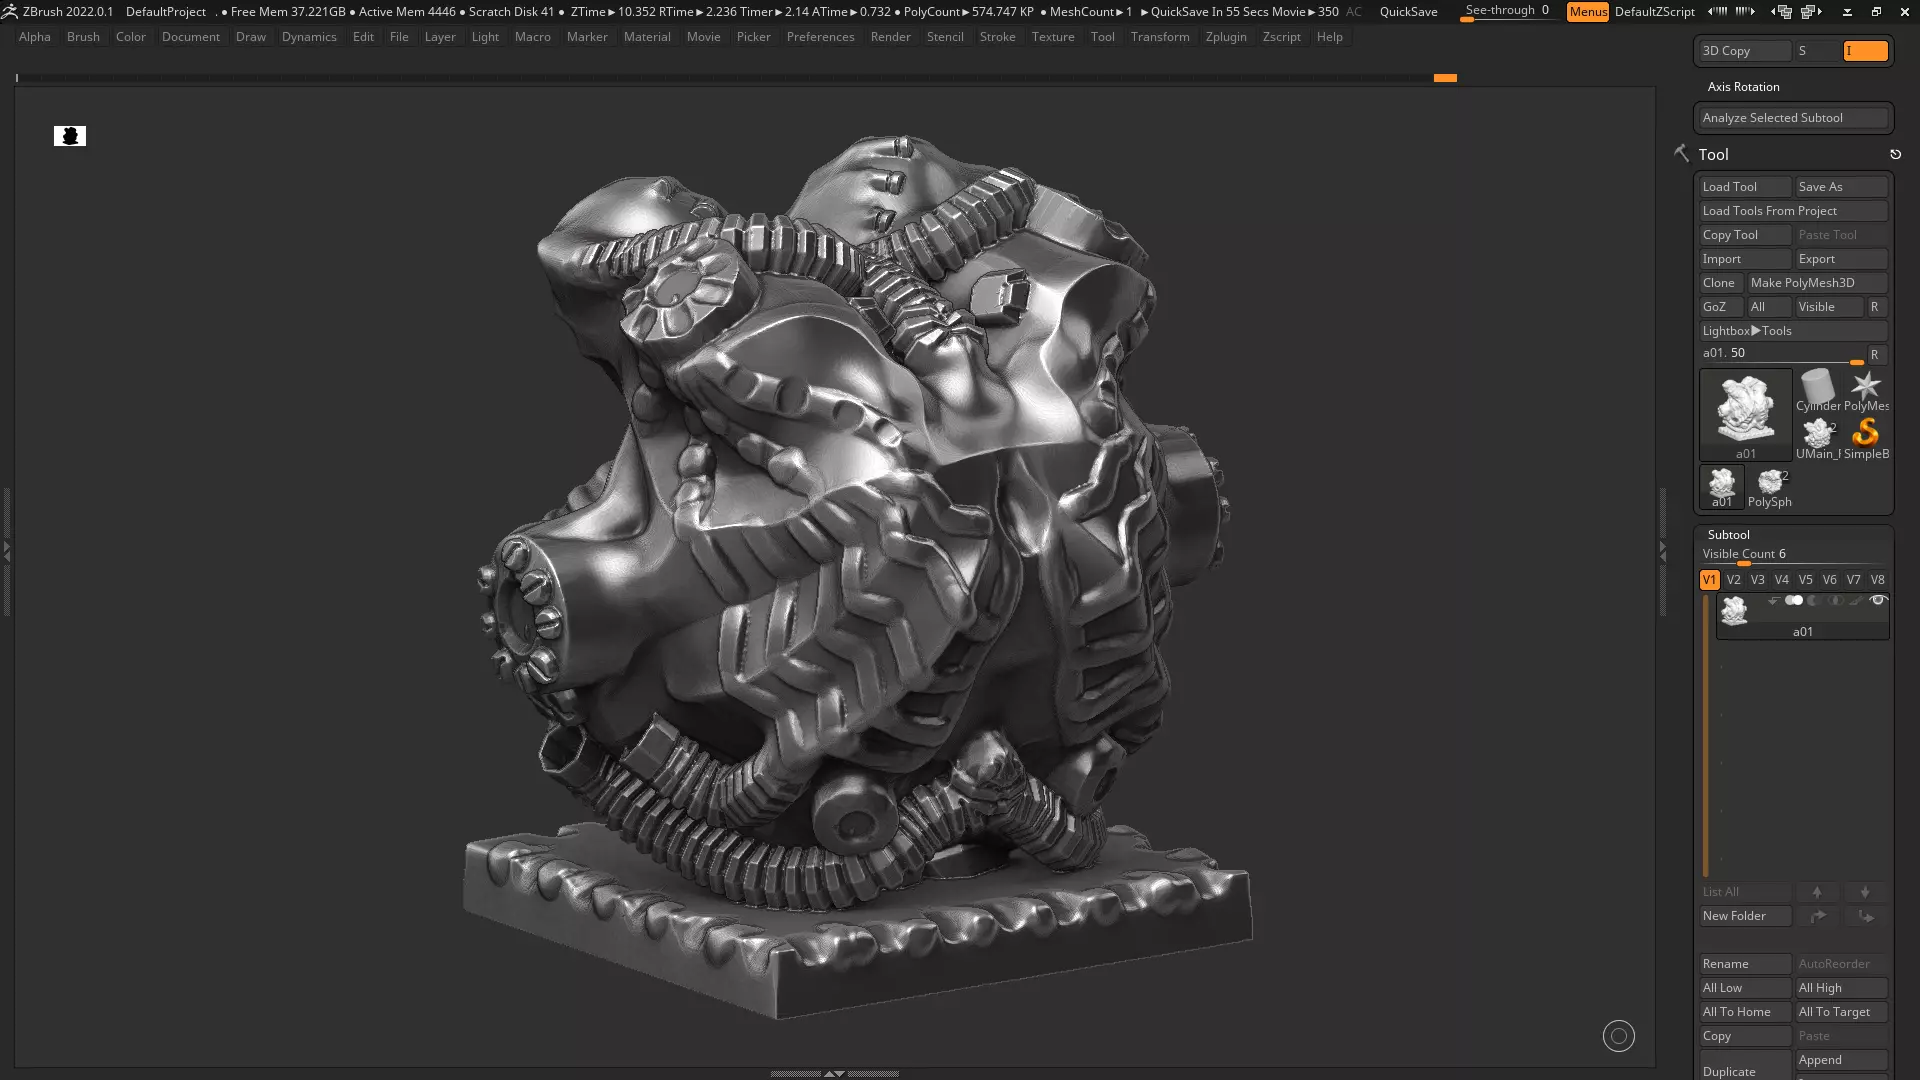Select the UMain tool icon
This screenshot has height=1080, width=1920.
(x=1818, y=438)
